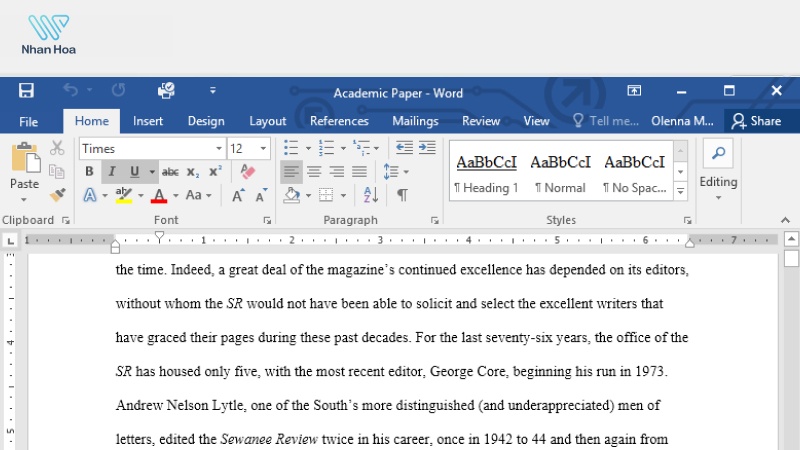Save the document with the floppy icon
800x450 pixels.
(26, 91)
